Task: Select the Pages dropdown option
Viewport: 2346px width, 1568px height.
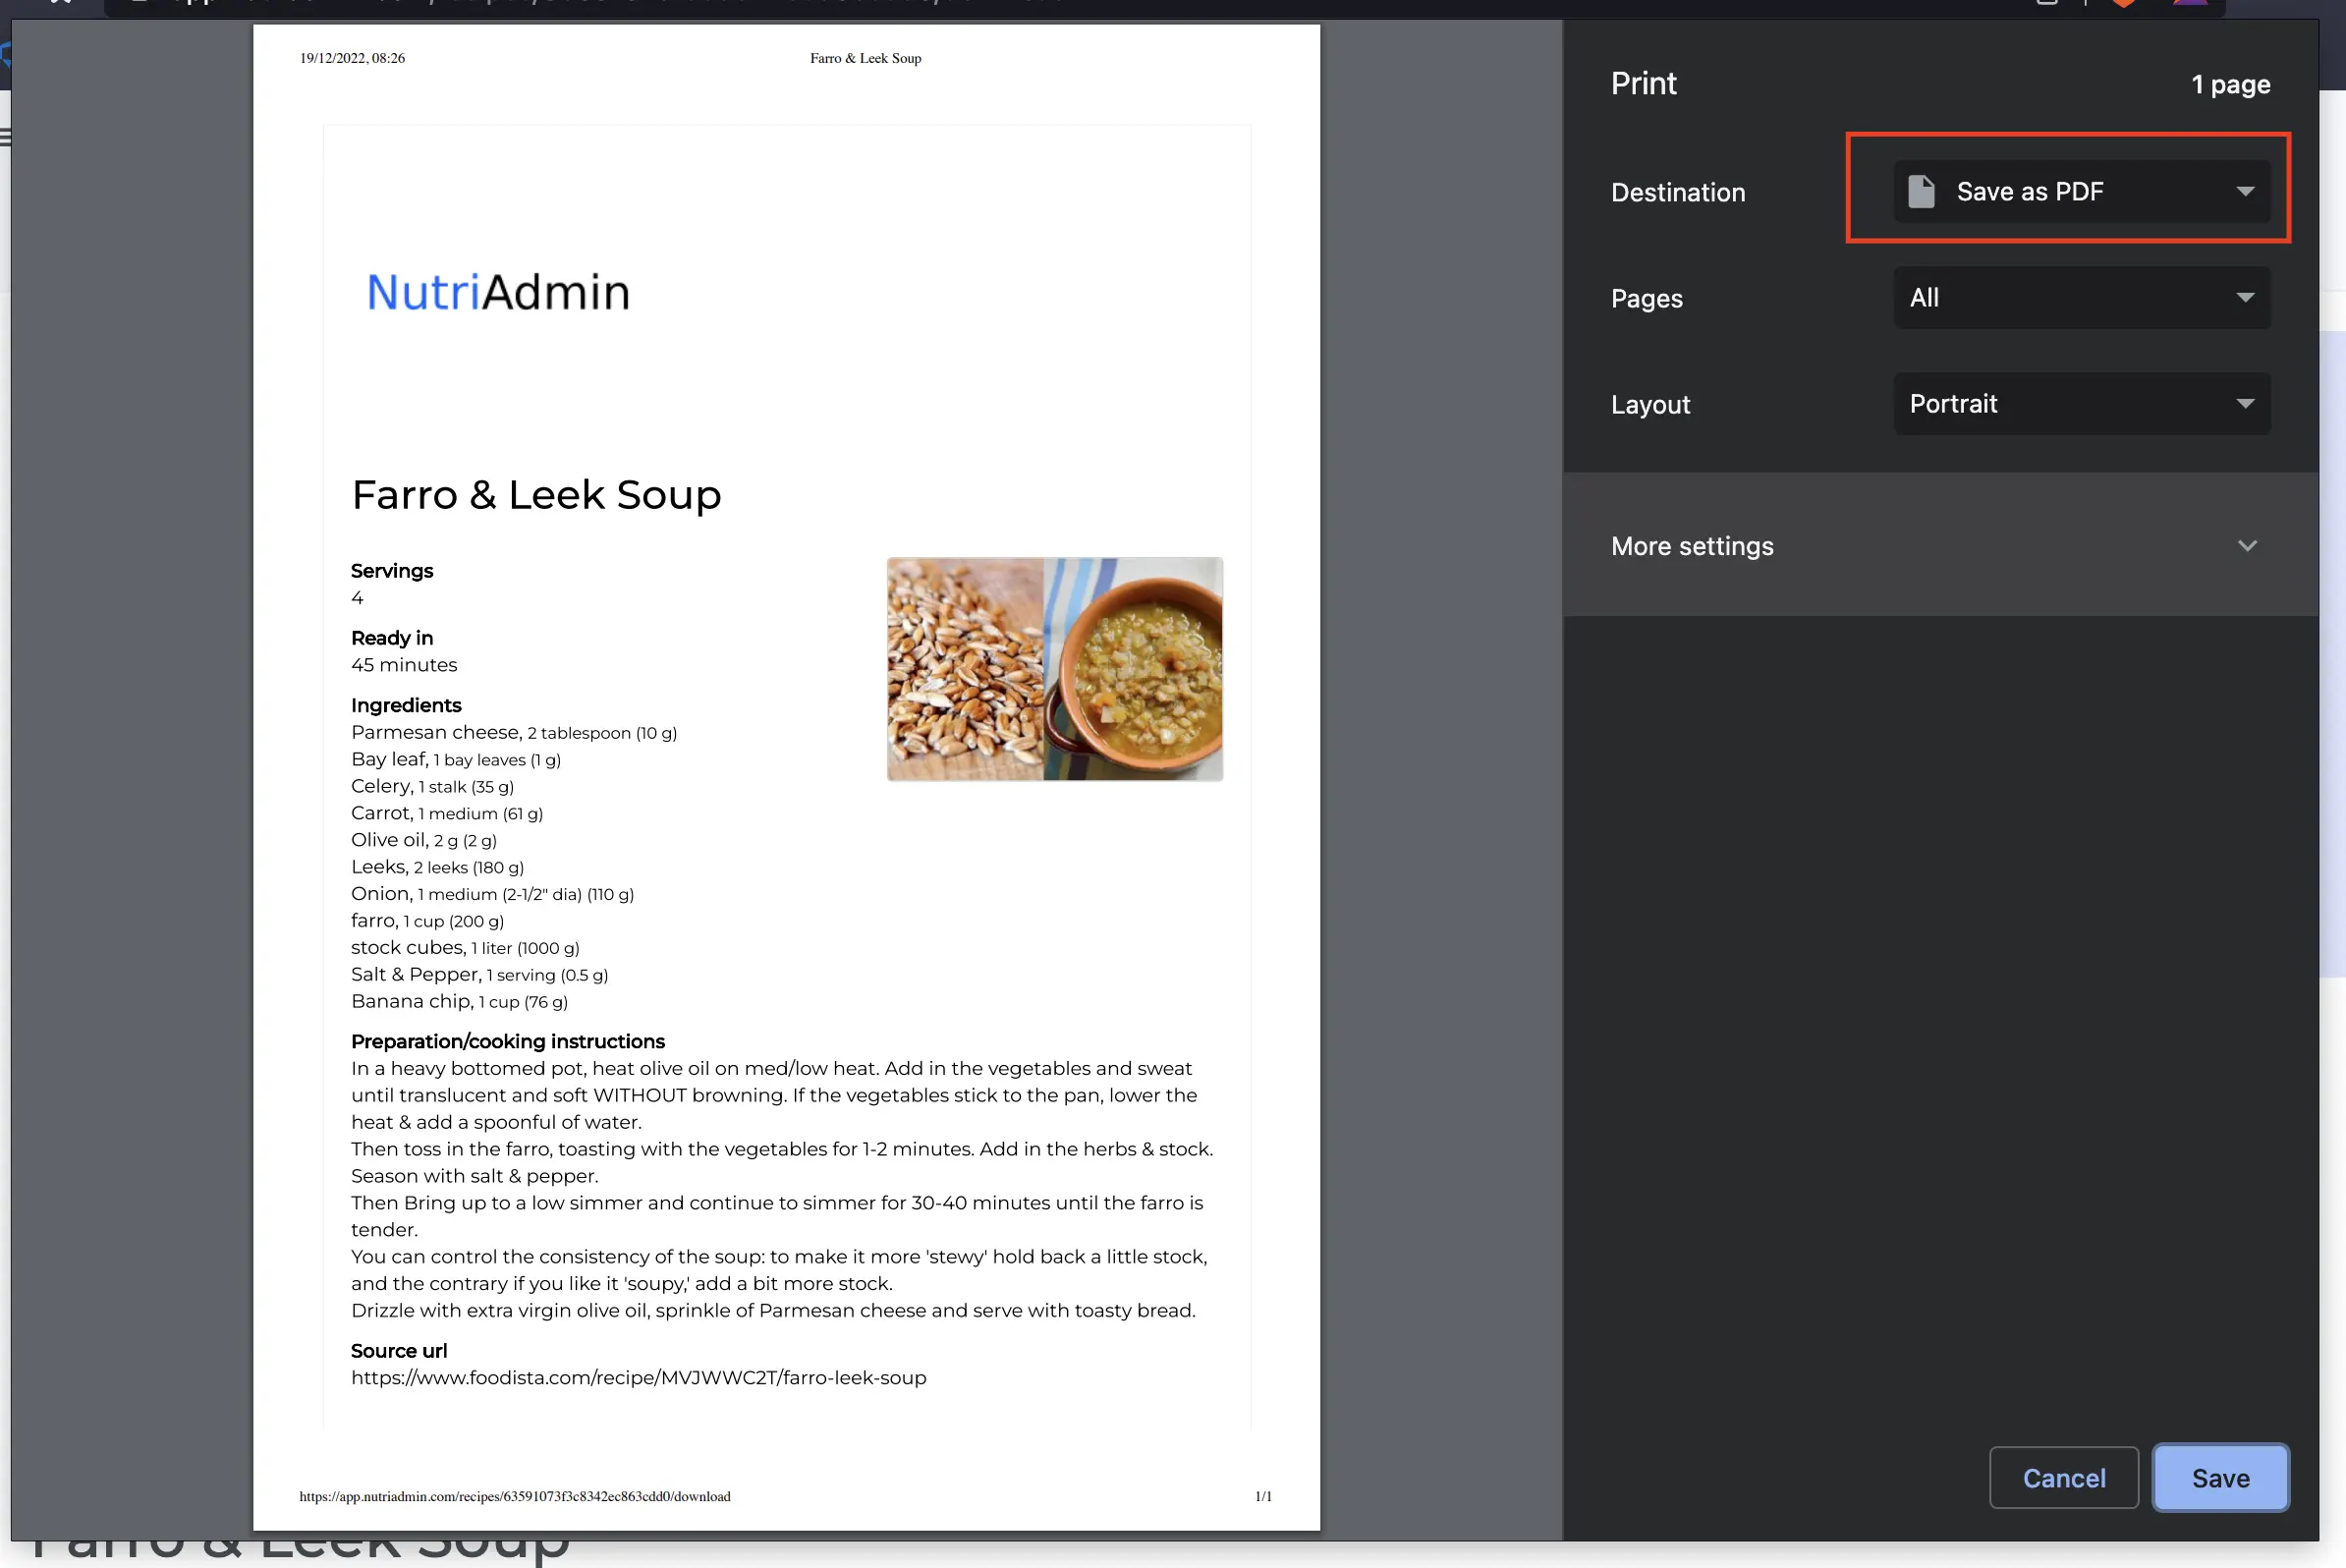Action: 2082,298
